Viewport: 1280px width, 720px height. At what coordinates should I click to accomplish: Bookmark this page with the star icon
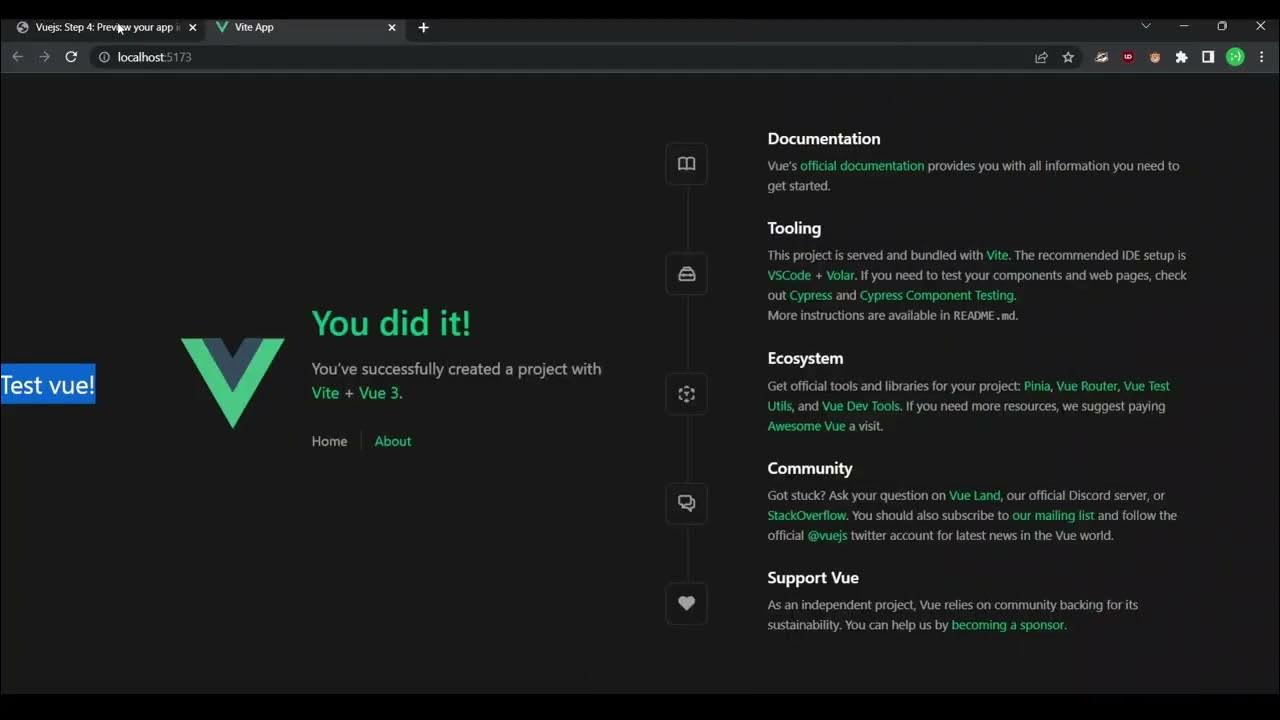pyautogui.click(x=1068, y=57)
